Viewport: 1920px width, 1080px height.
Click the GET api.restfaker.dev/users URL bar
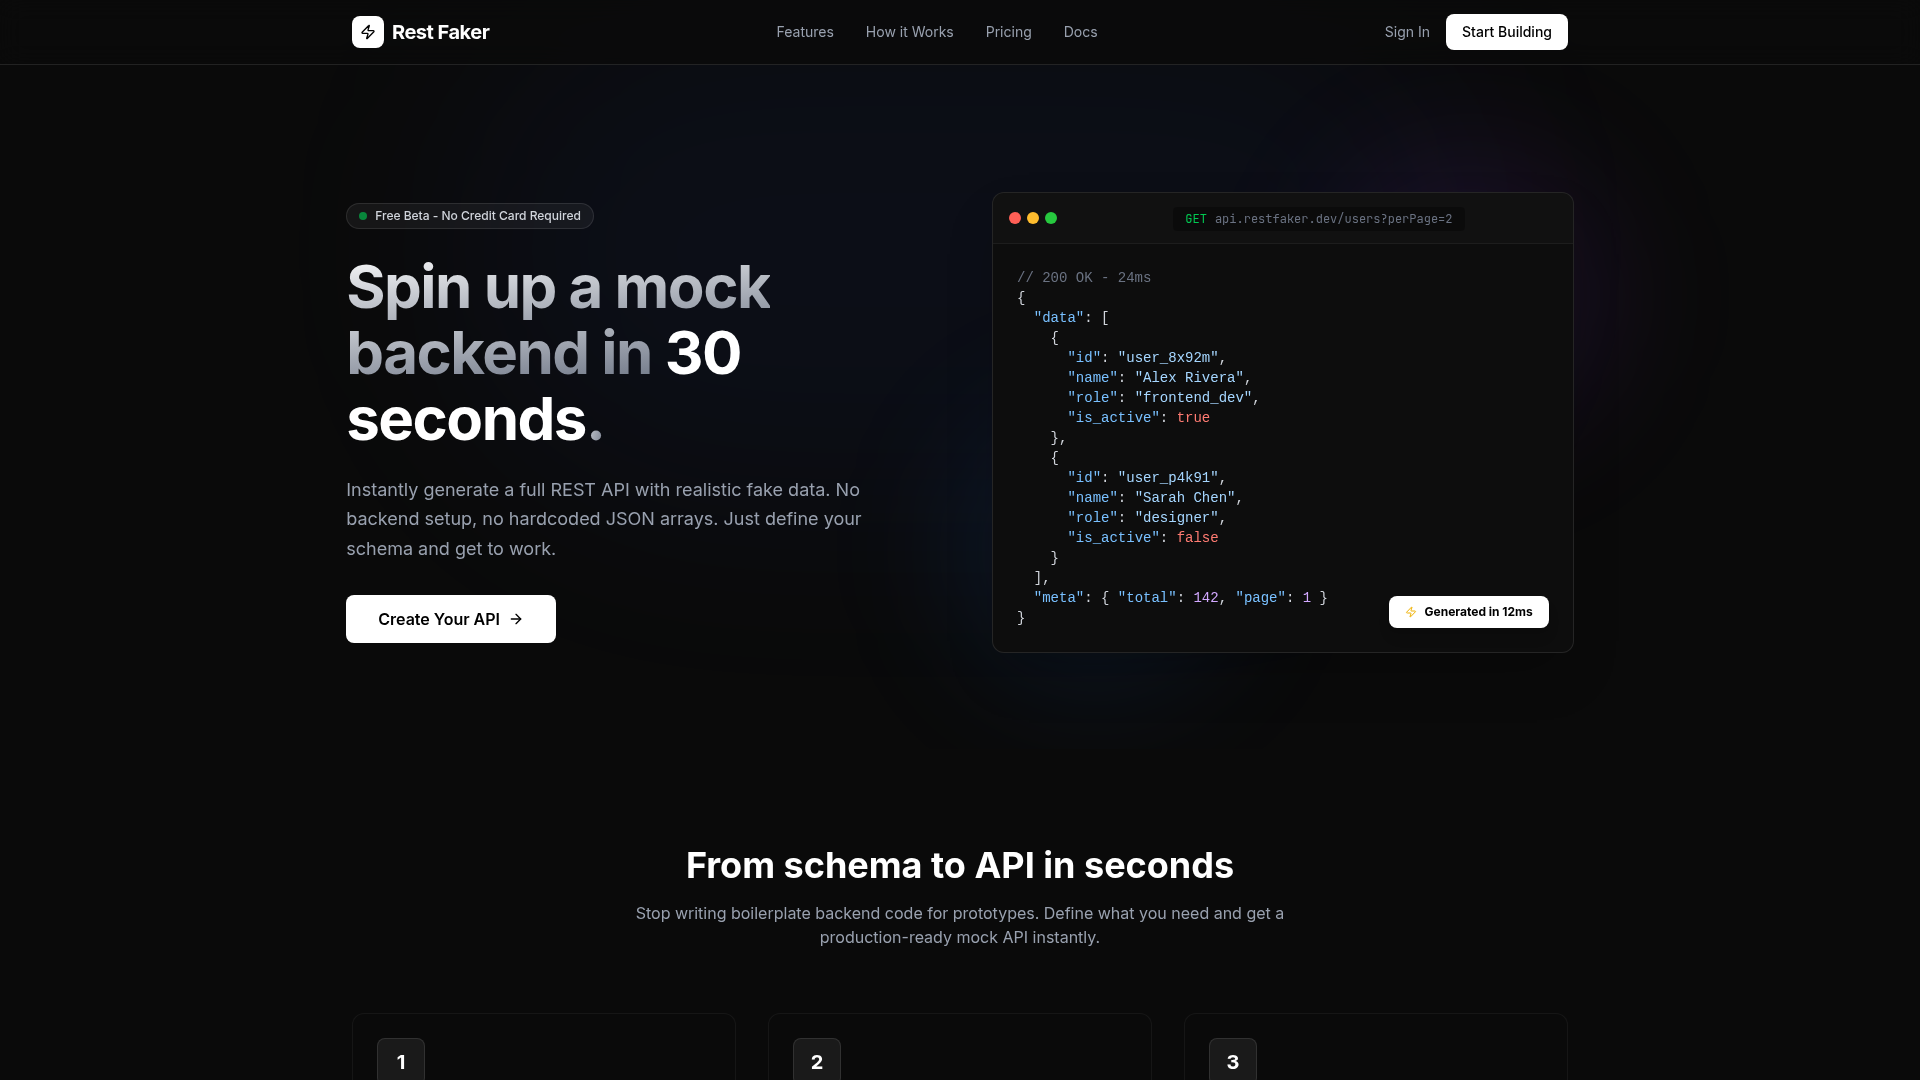coord(1318,219)
